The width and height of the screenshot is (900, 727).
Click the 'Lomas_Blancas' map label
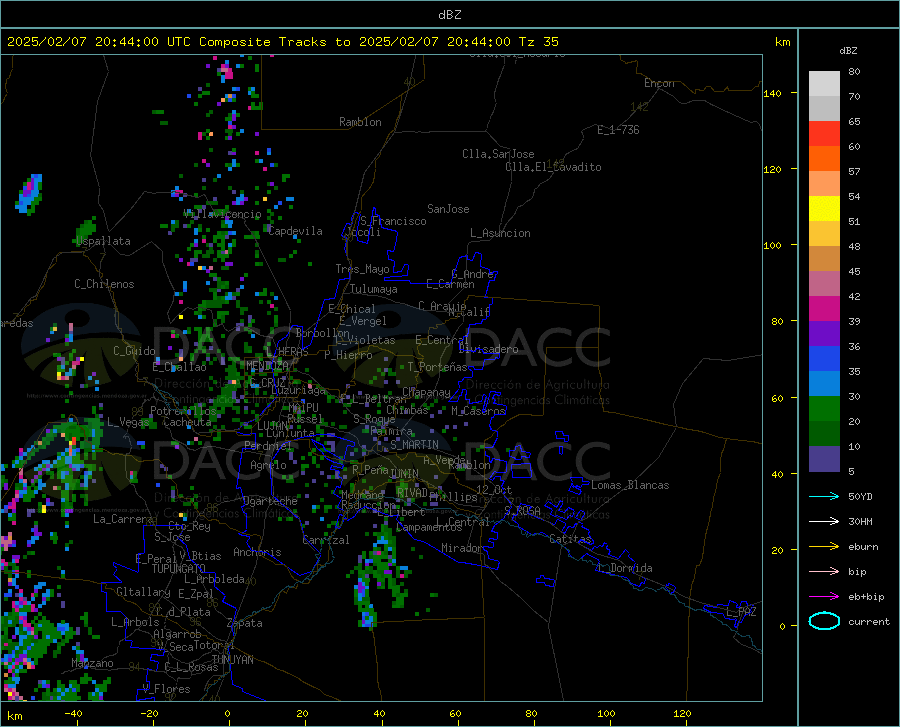coord(630,485)
